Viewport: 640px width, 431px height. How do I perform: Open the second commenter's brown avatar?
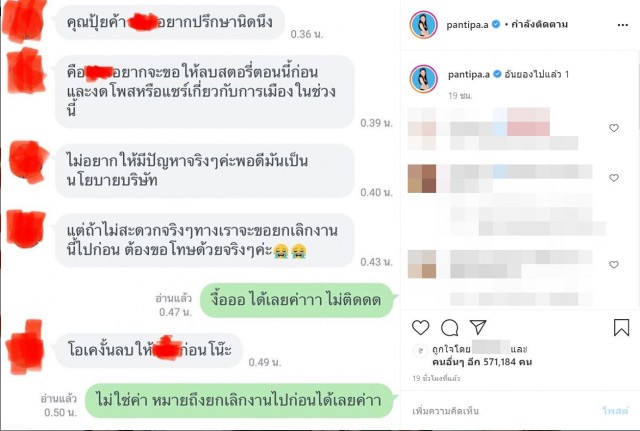[x=422, y=178]
